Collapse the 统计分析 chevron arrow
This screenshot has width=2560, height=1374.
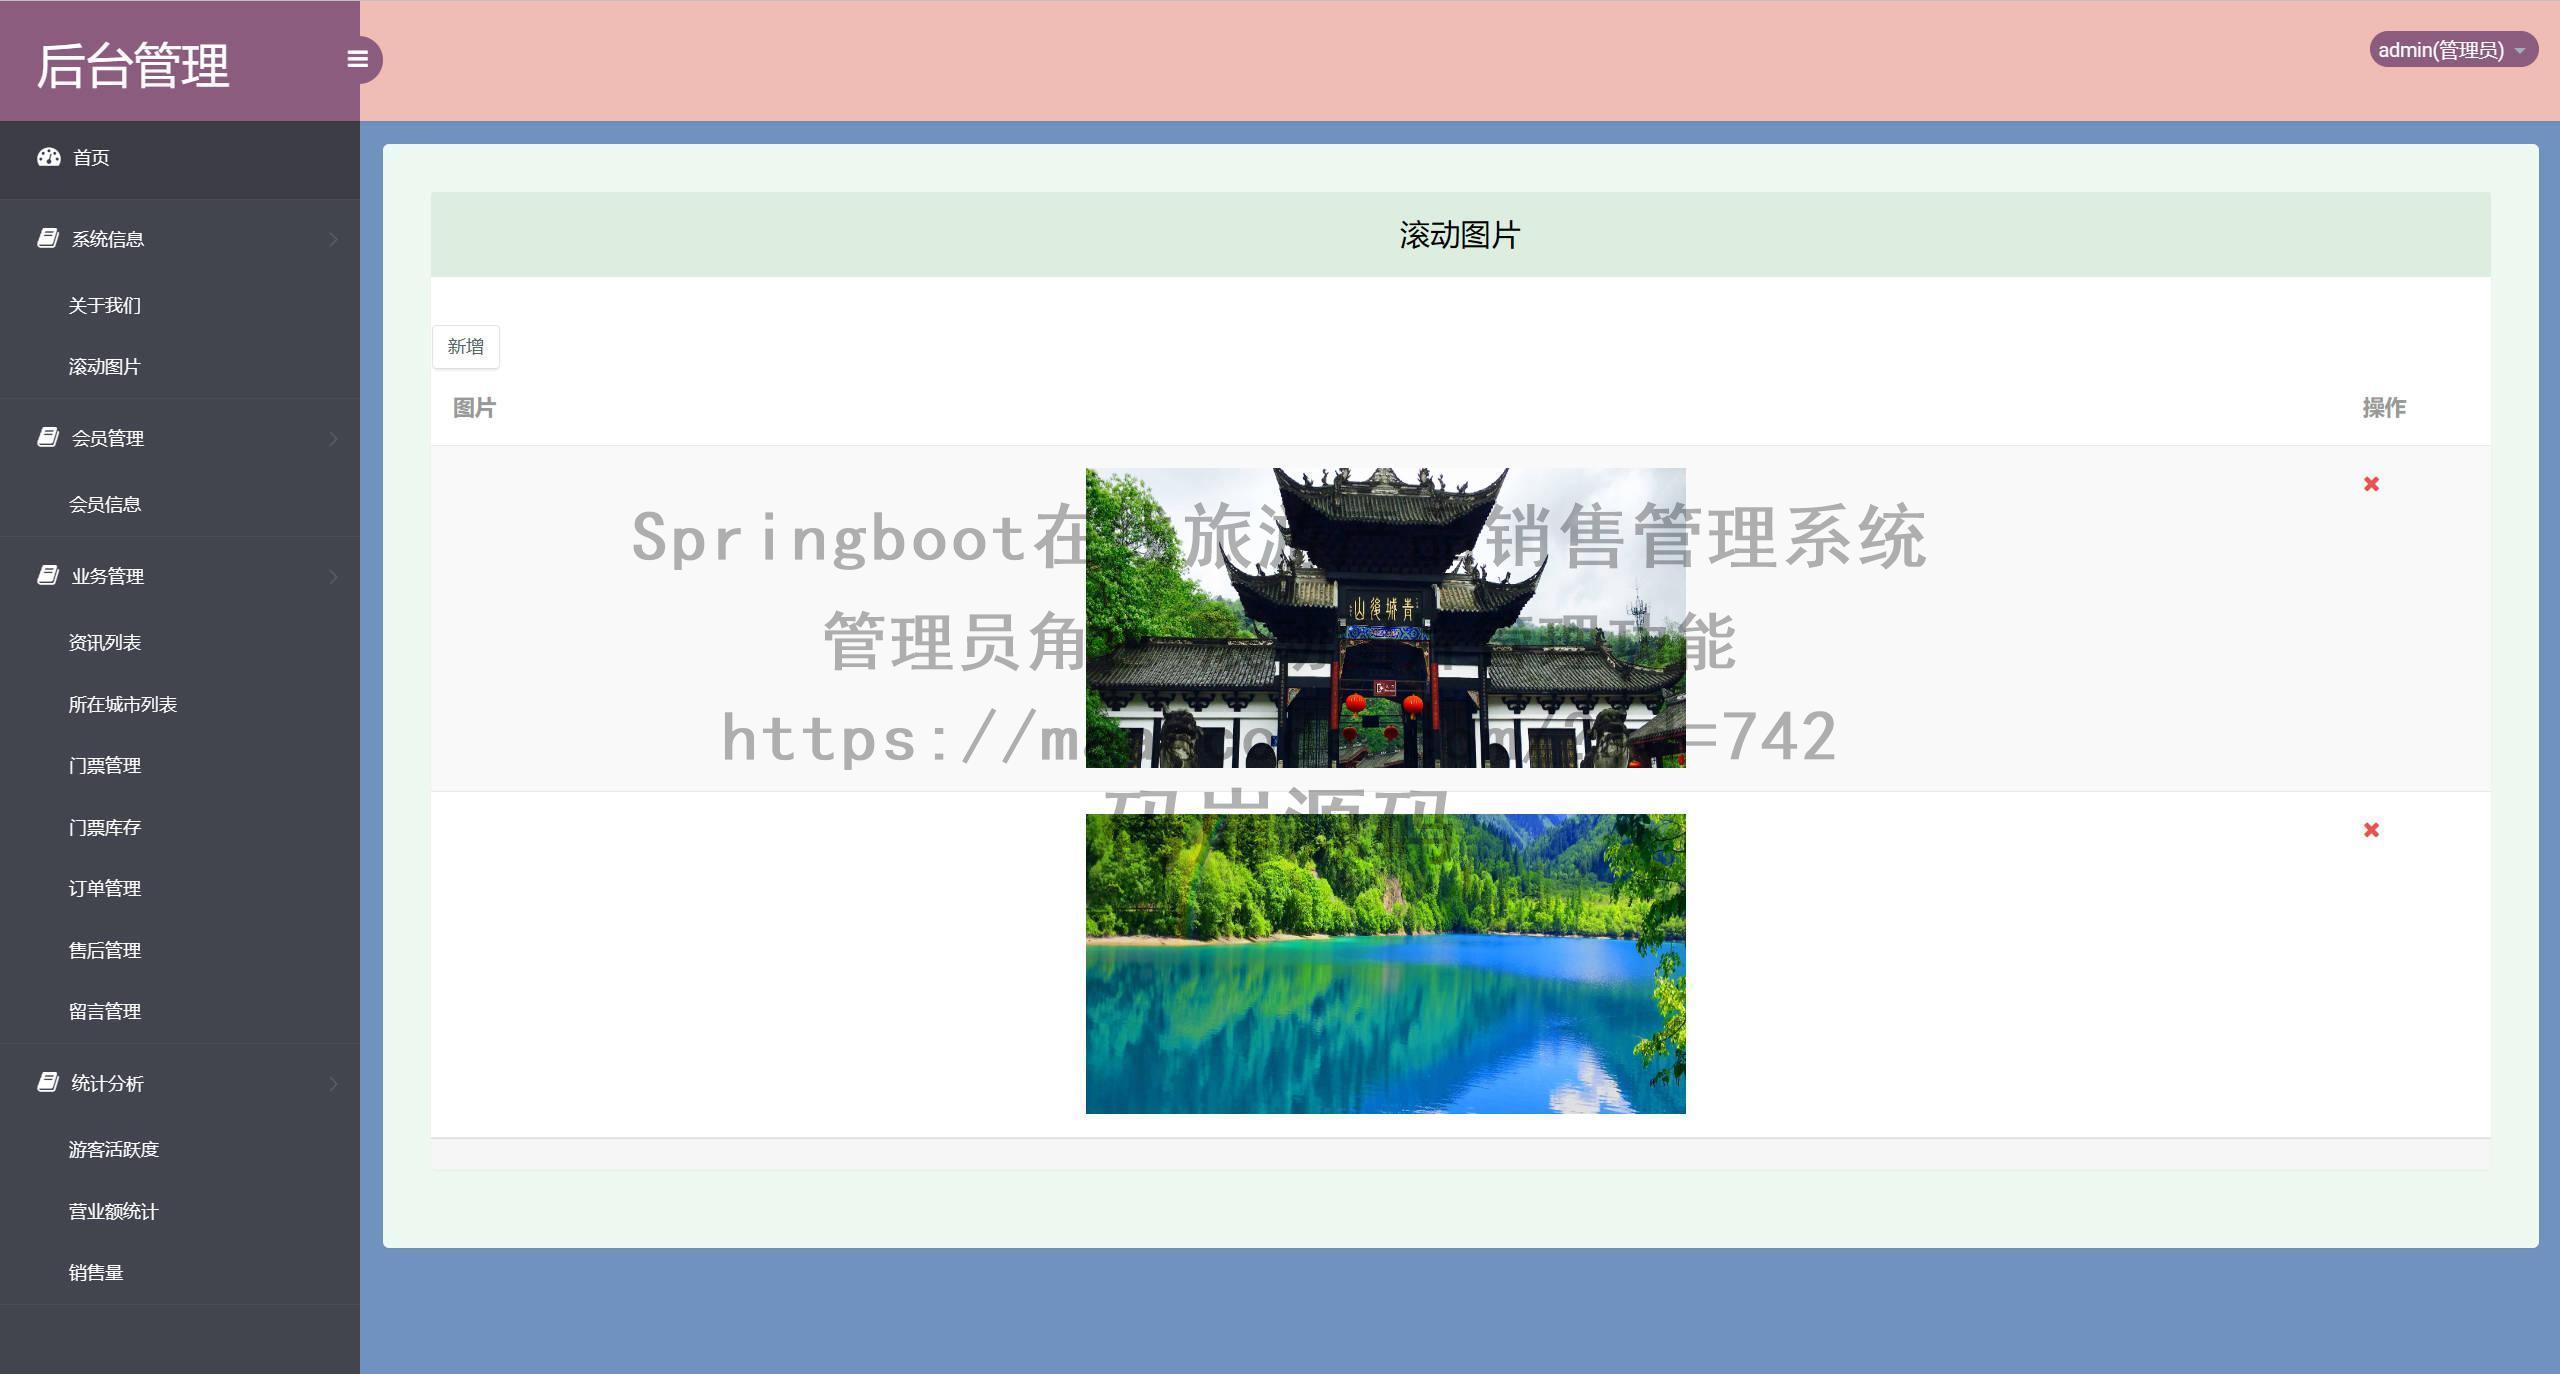[333, 1083]
